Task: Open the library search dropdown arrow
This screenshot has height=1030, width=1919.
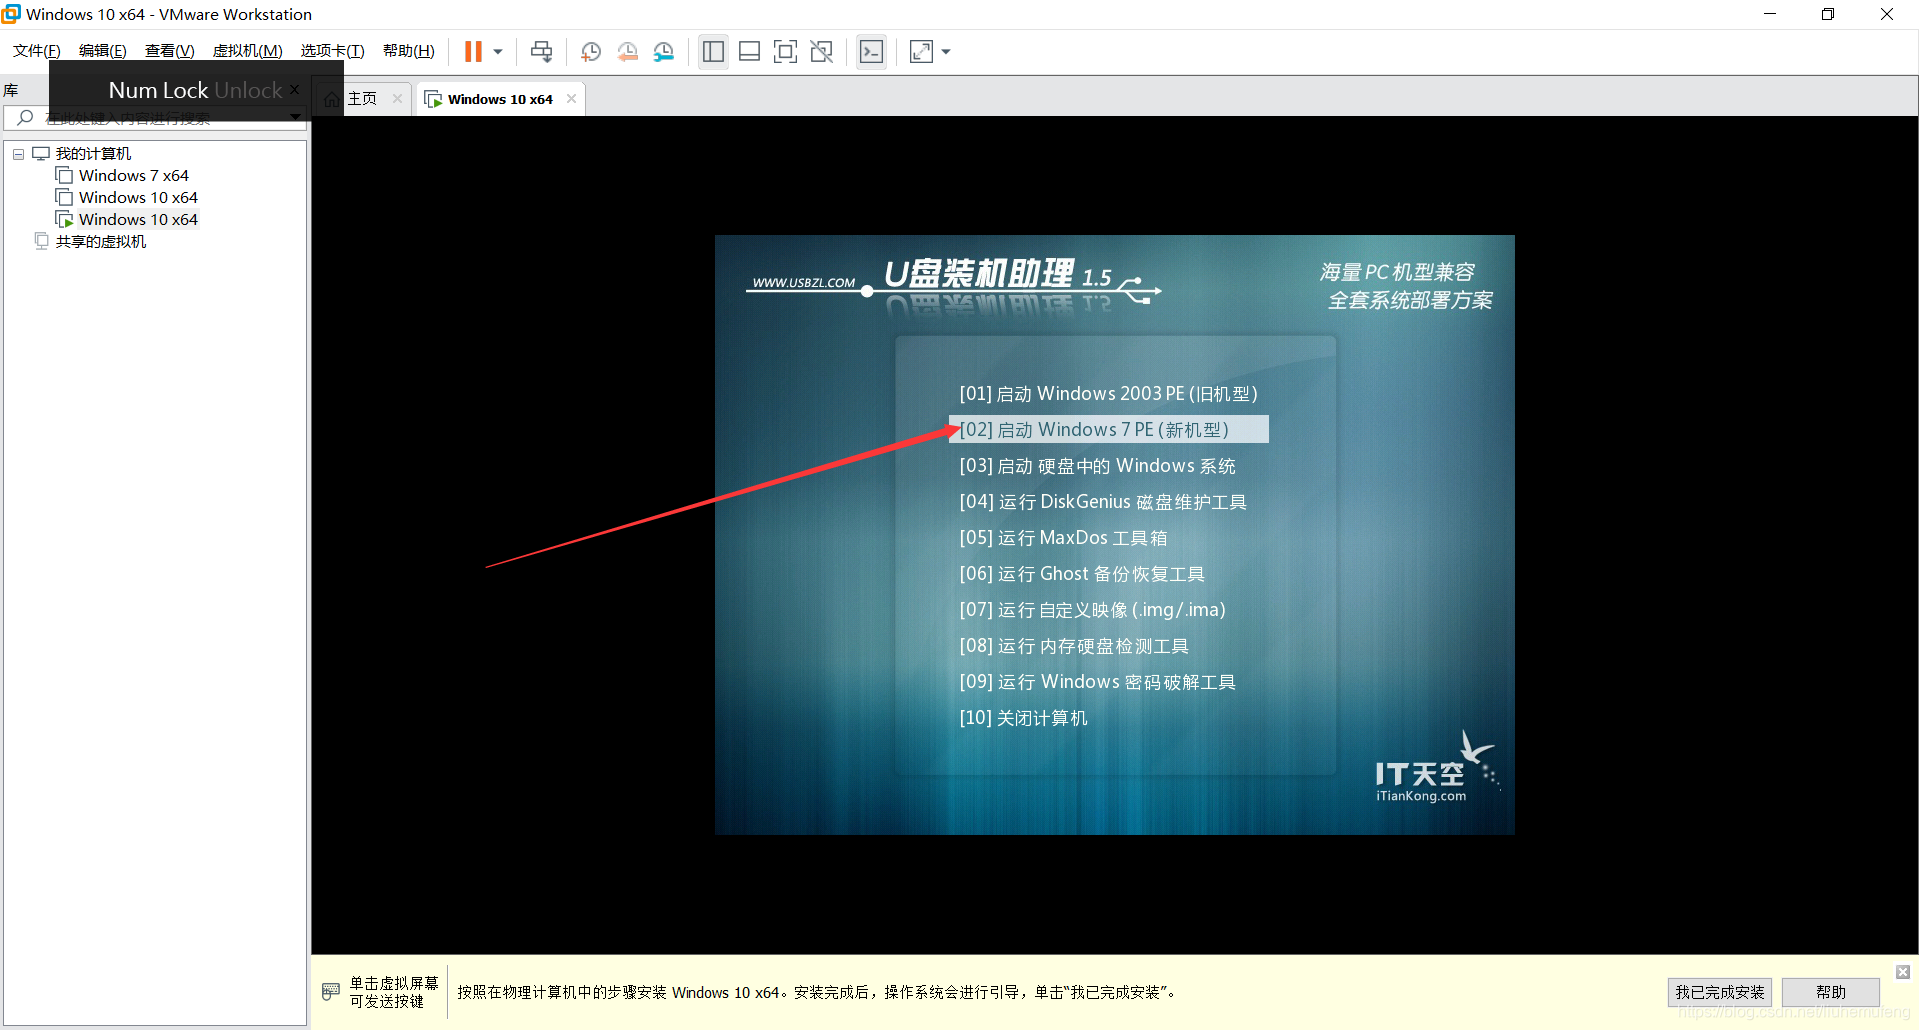Action: (x=296, y=117)
